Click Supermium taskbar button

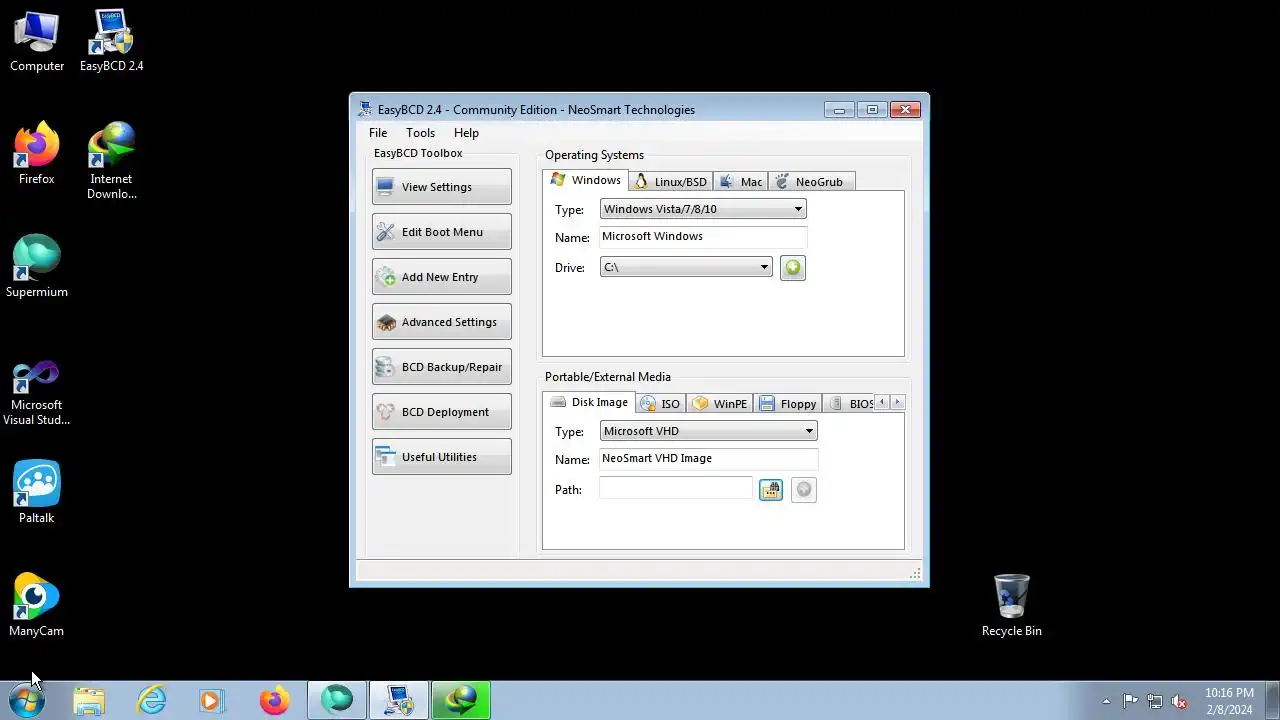tap(337, 701)
